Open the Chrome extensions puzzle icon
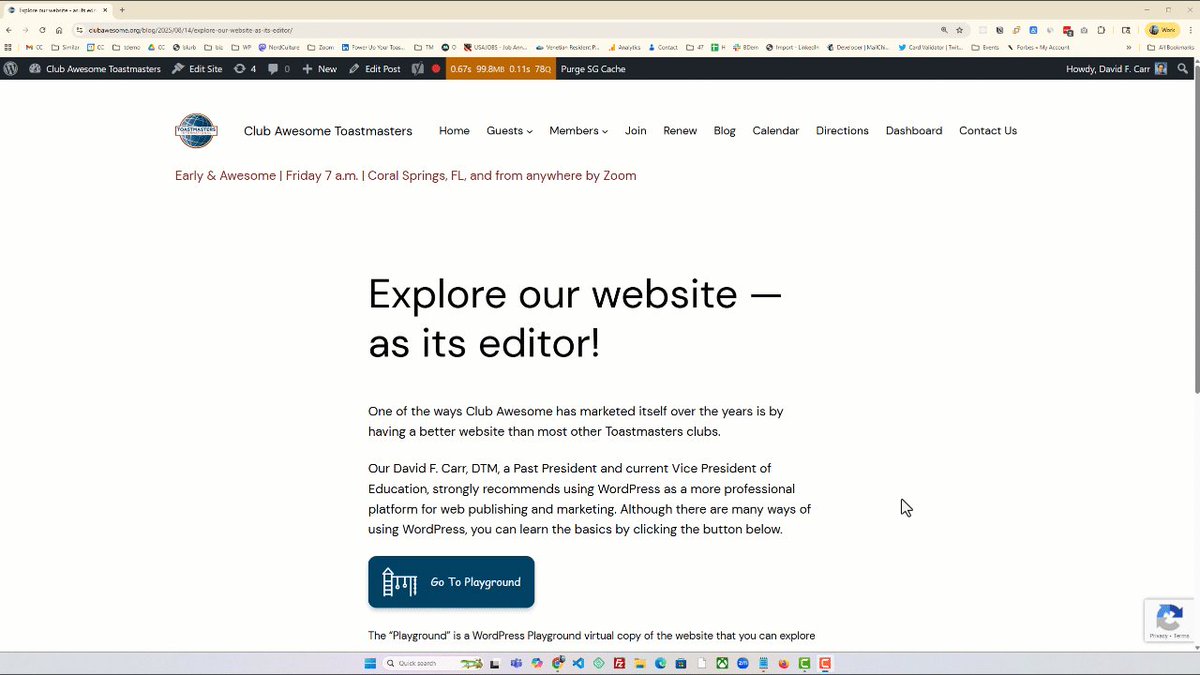1200x675 pixels. coord(1102,30)
